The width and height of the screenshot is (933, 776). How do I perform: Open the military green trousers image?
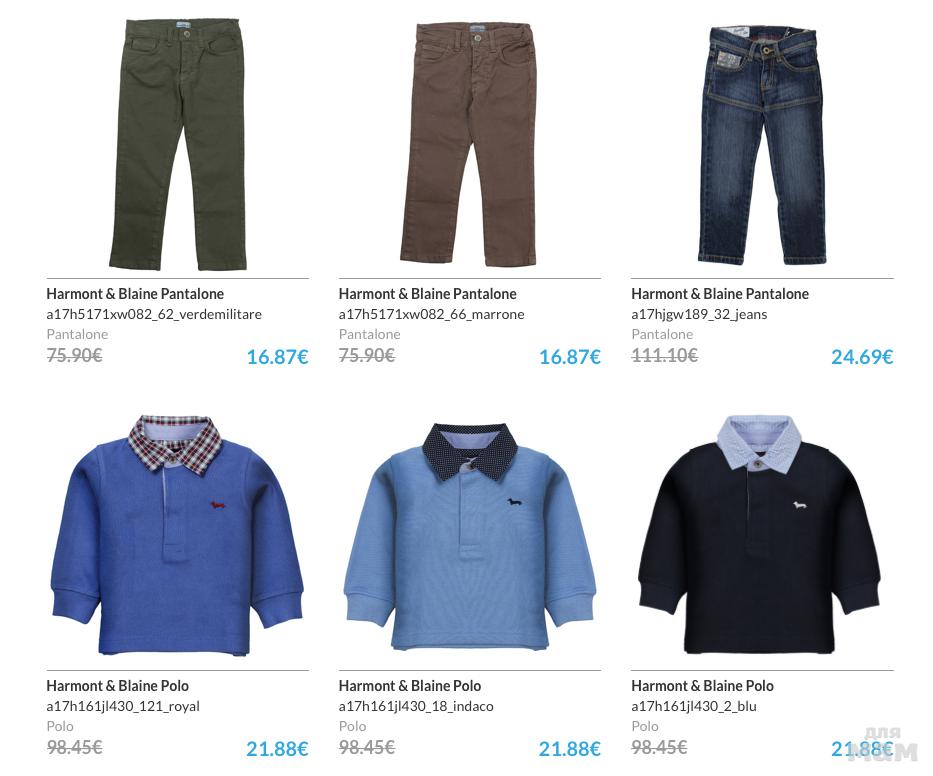point(177,144)
